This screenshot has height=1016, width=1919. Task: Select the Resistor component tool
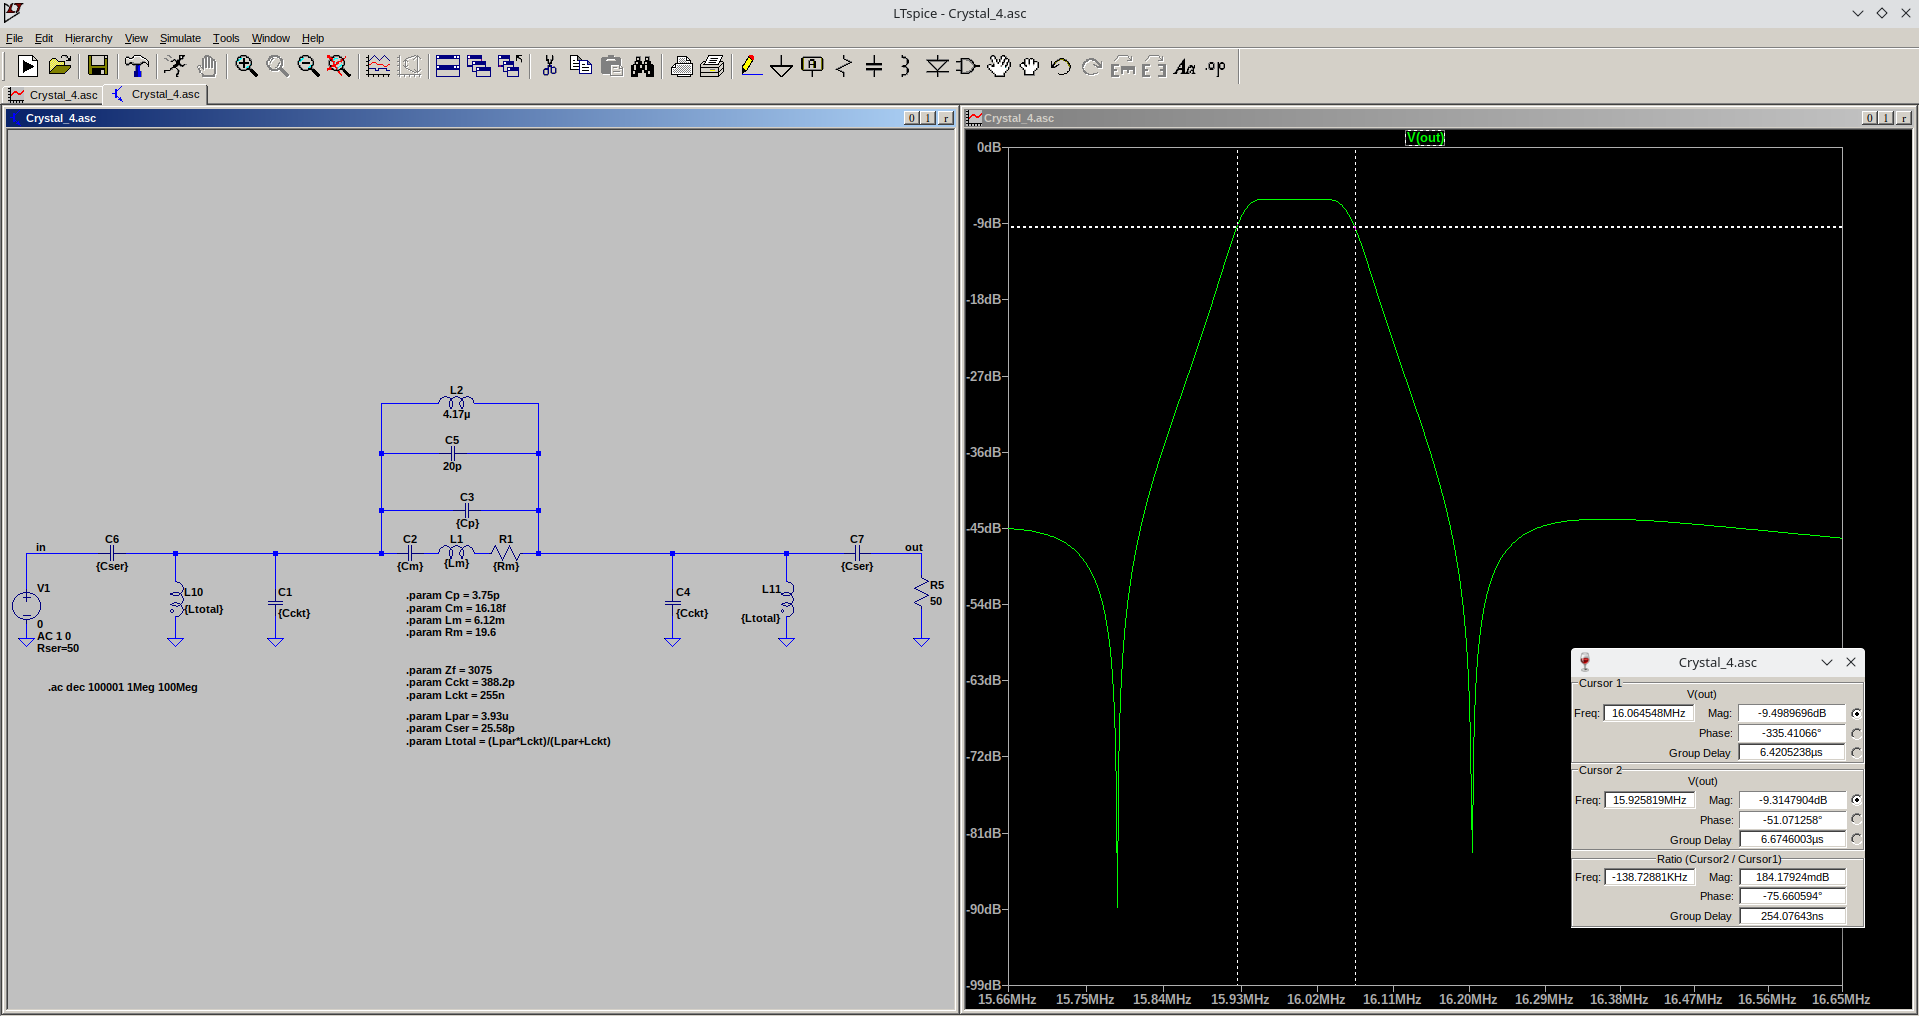coord(843,67)
